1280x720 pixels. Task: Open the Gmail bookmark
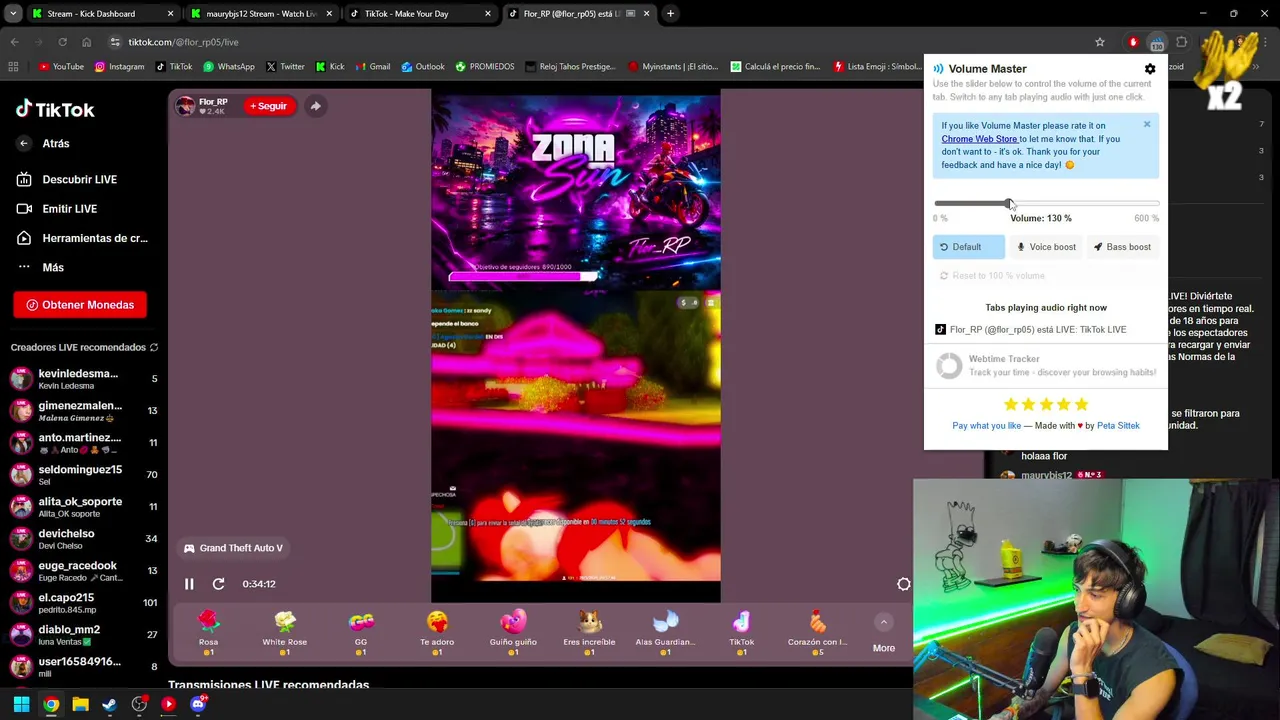[x=373, y=67]
